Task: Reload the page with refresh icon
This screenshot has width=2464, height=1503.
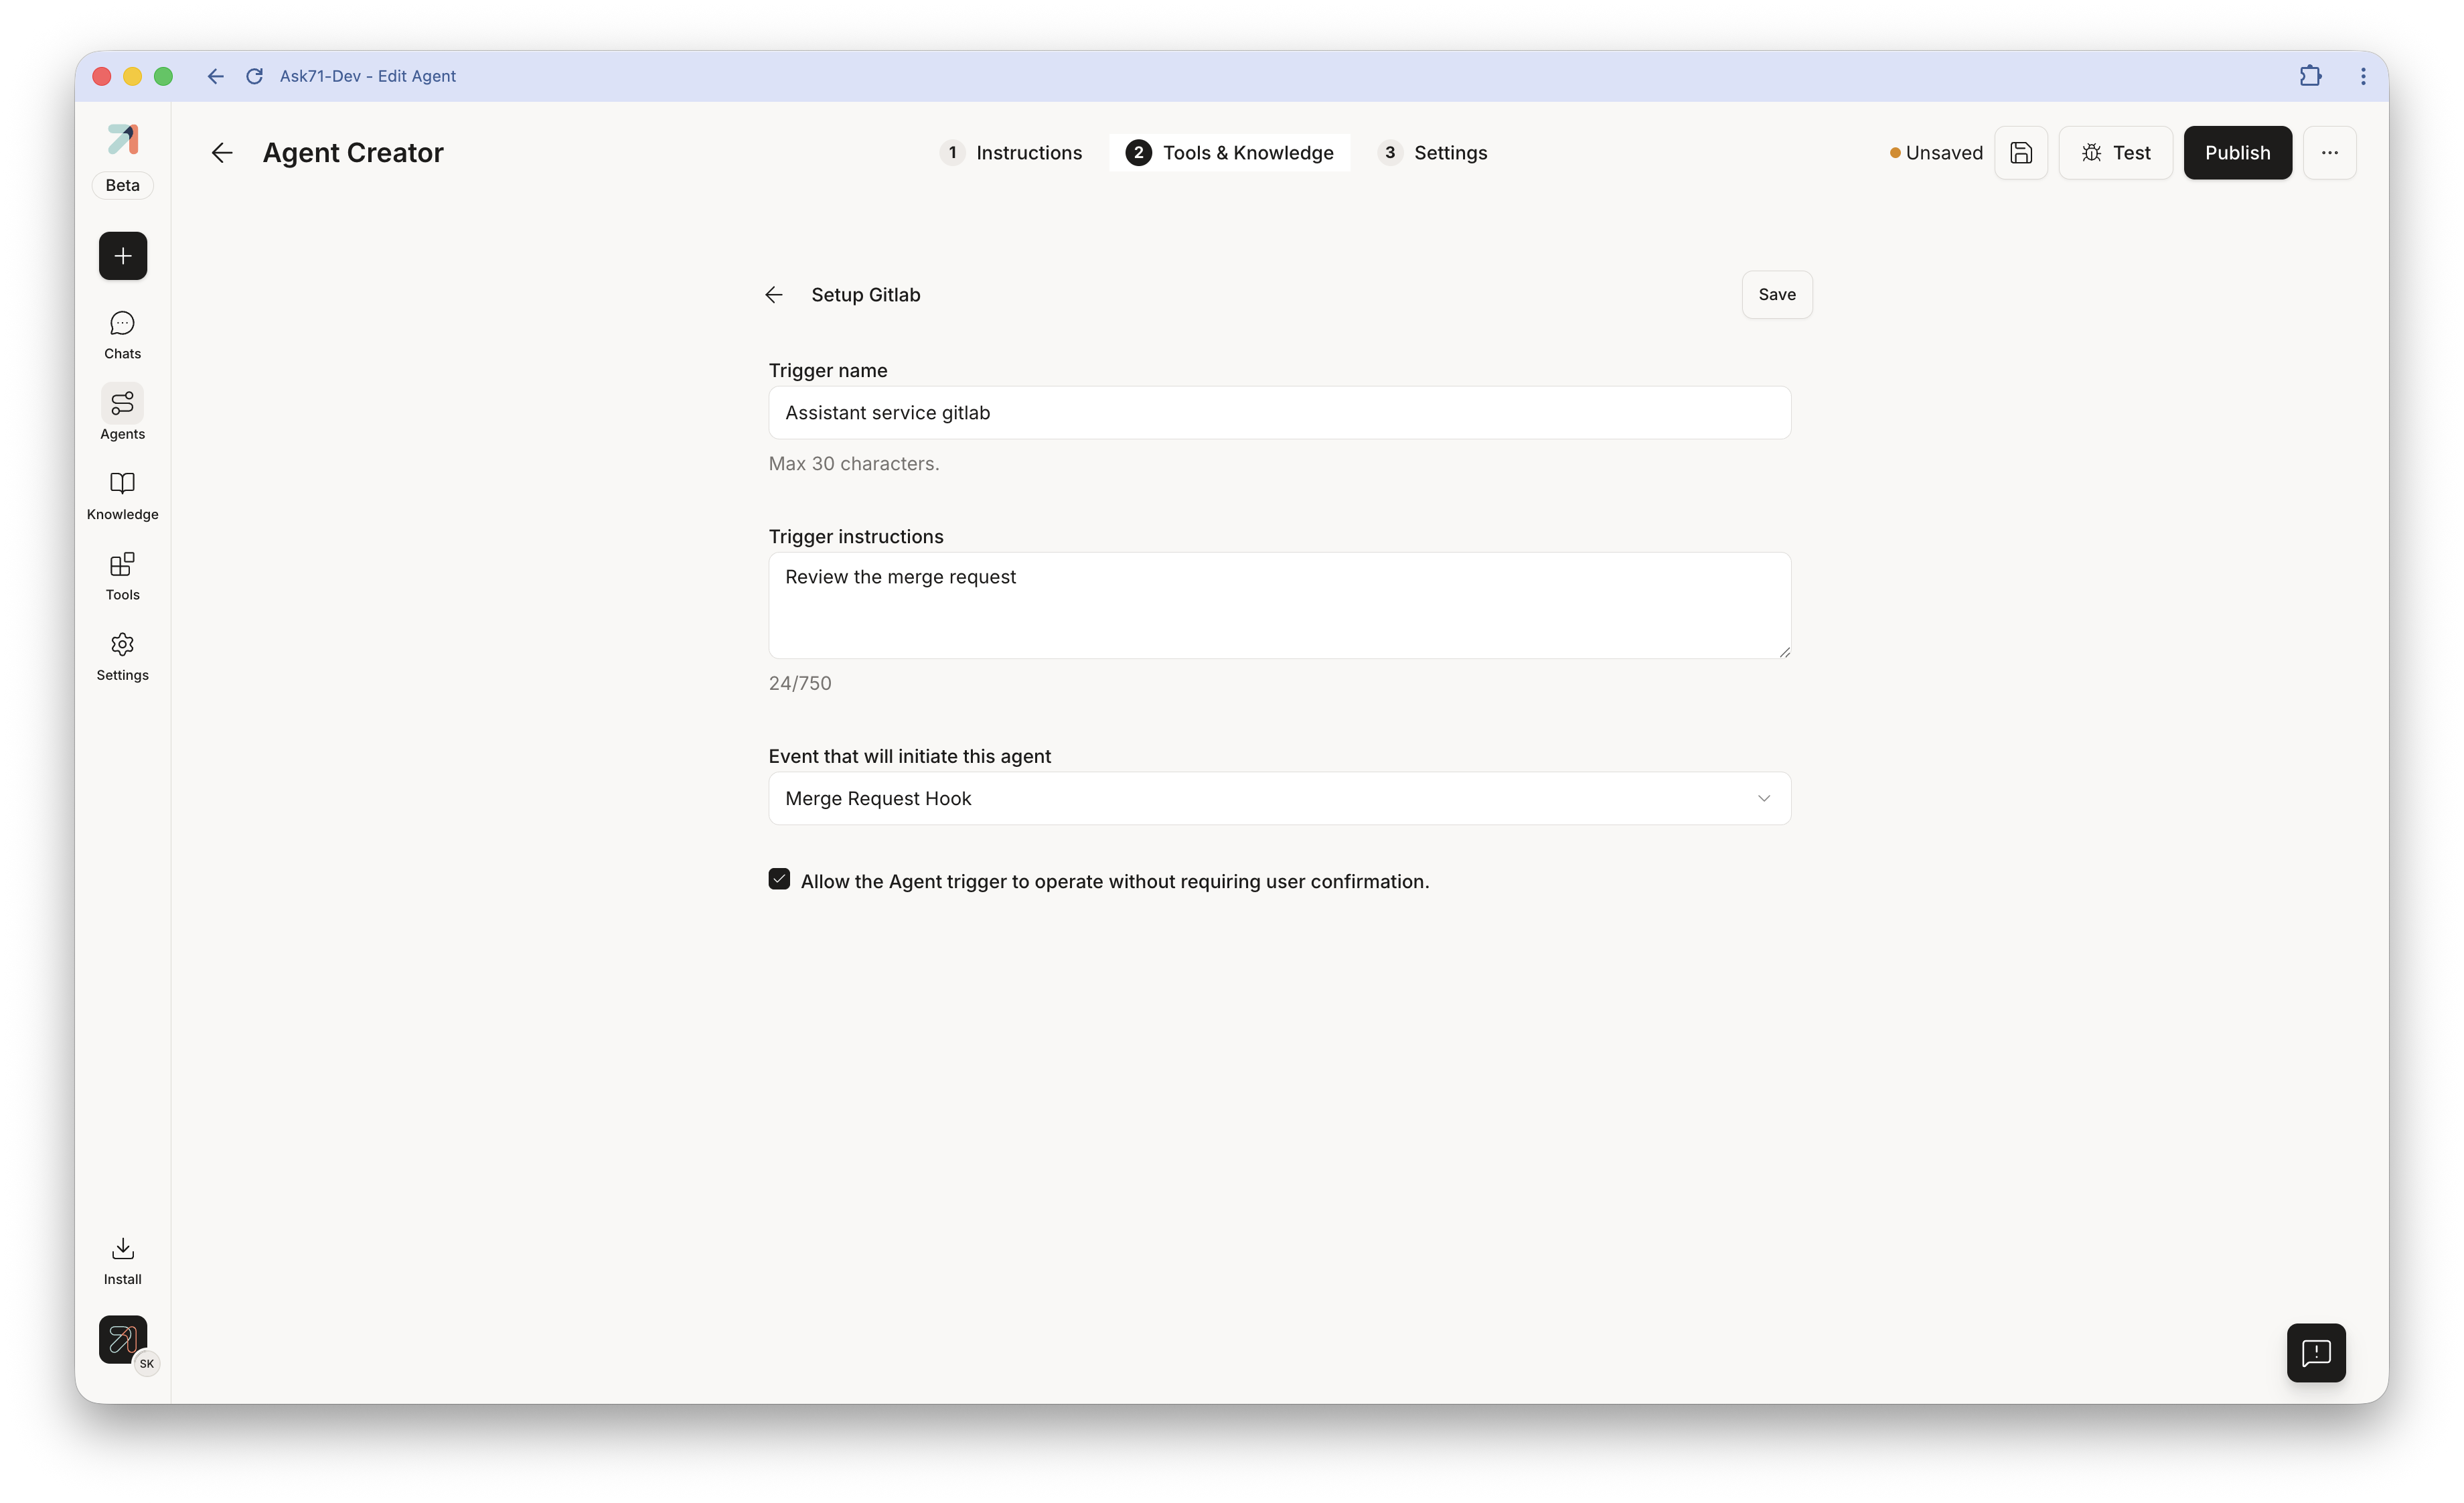Action: tap(255, 76)
